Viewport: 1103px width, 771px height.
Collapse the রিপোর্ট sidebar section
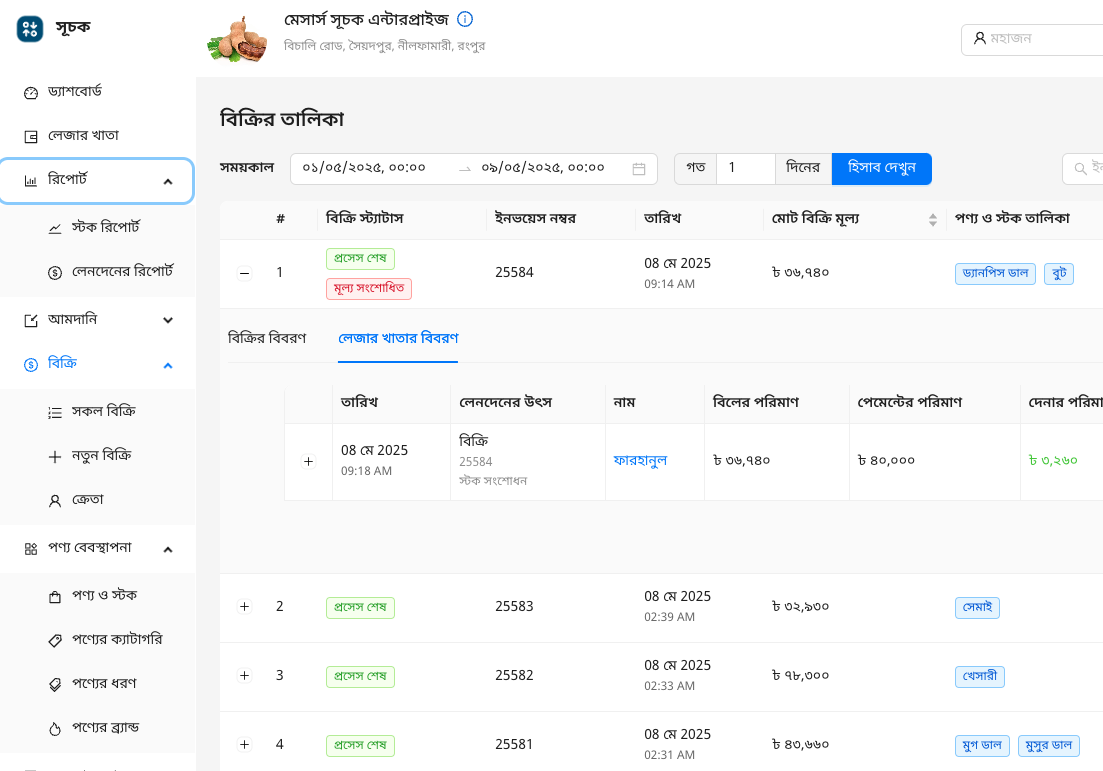tap(168, 181)
